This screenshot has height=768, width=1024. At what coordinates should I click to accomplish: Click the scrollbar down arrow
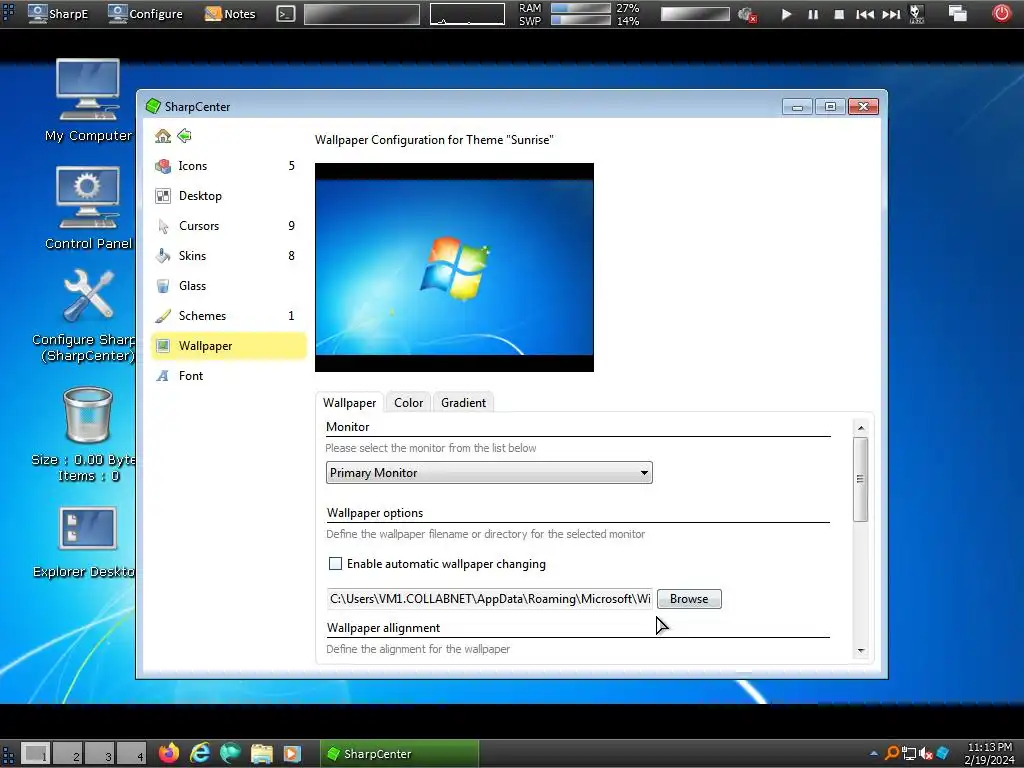(861, 650)
